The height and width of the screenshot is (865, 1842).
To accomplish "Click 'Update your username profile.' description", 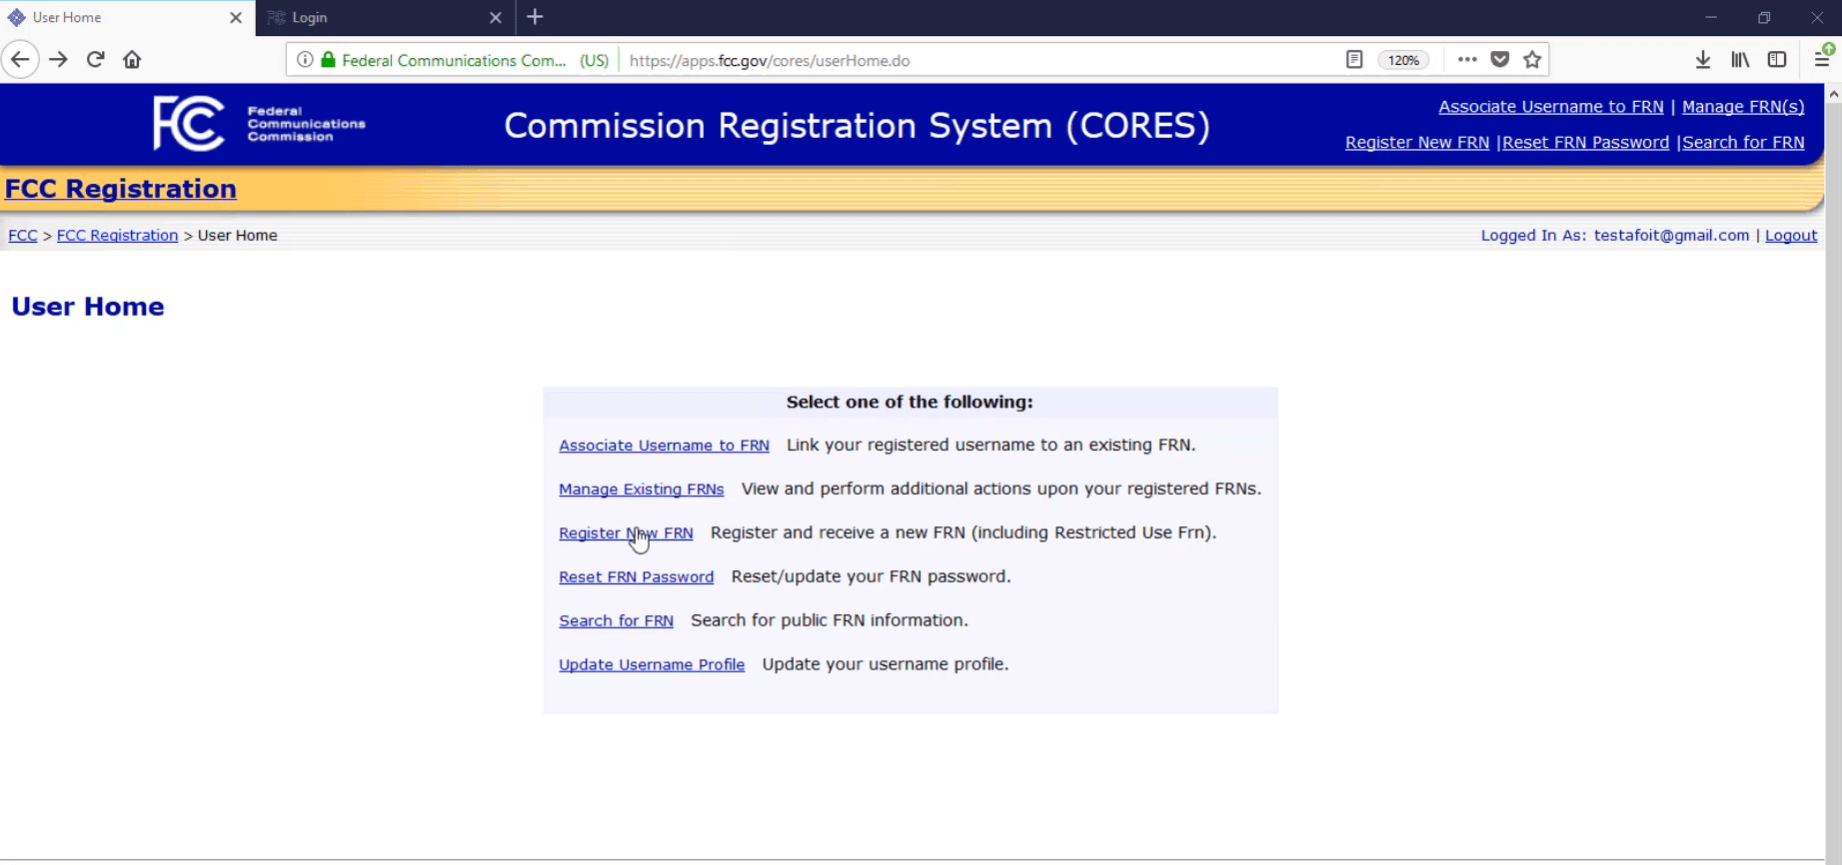I will click(885, 665).
